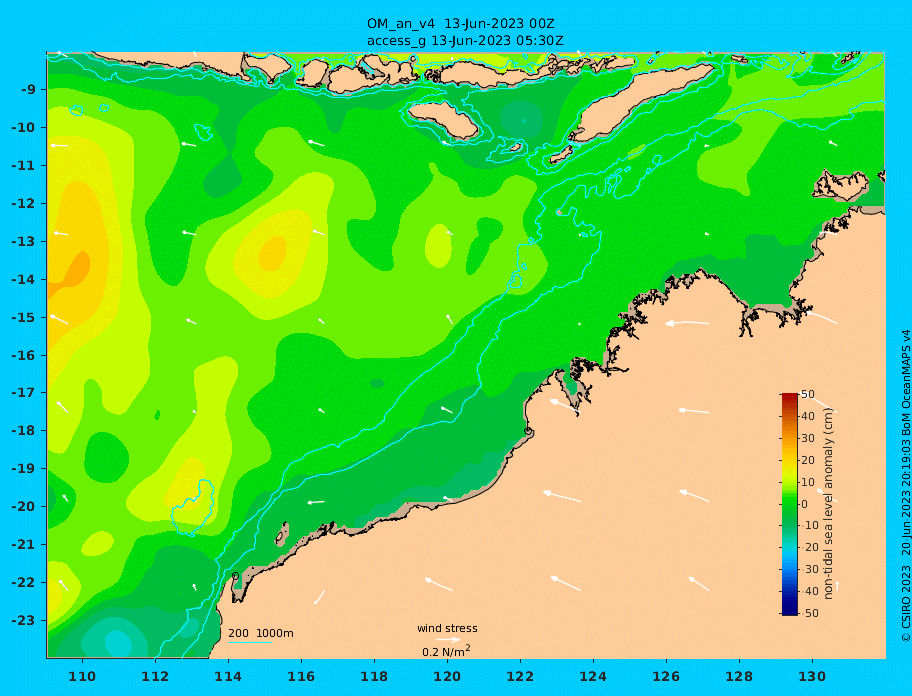
Task: Click the latitude axis label "-9"
Action: click(x=29, y=90)
